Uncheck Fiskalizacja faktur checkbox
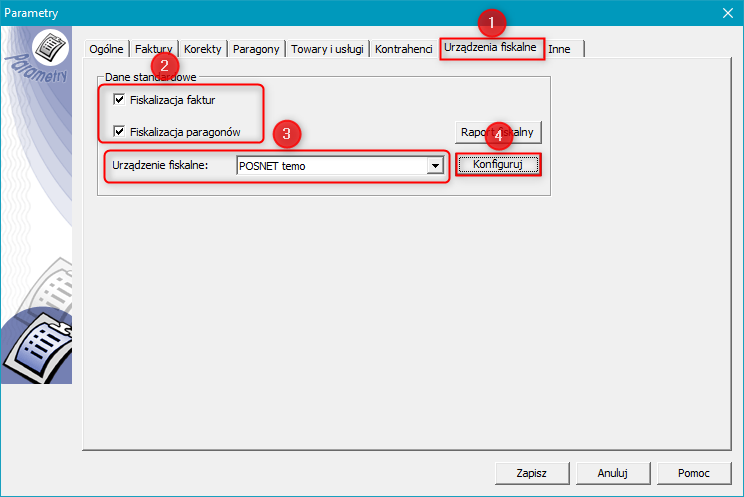The height and width of the screenshot is (497, 744). (119, 100)
